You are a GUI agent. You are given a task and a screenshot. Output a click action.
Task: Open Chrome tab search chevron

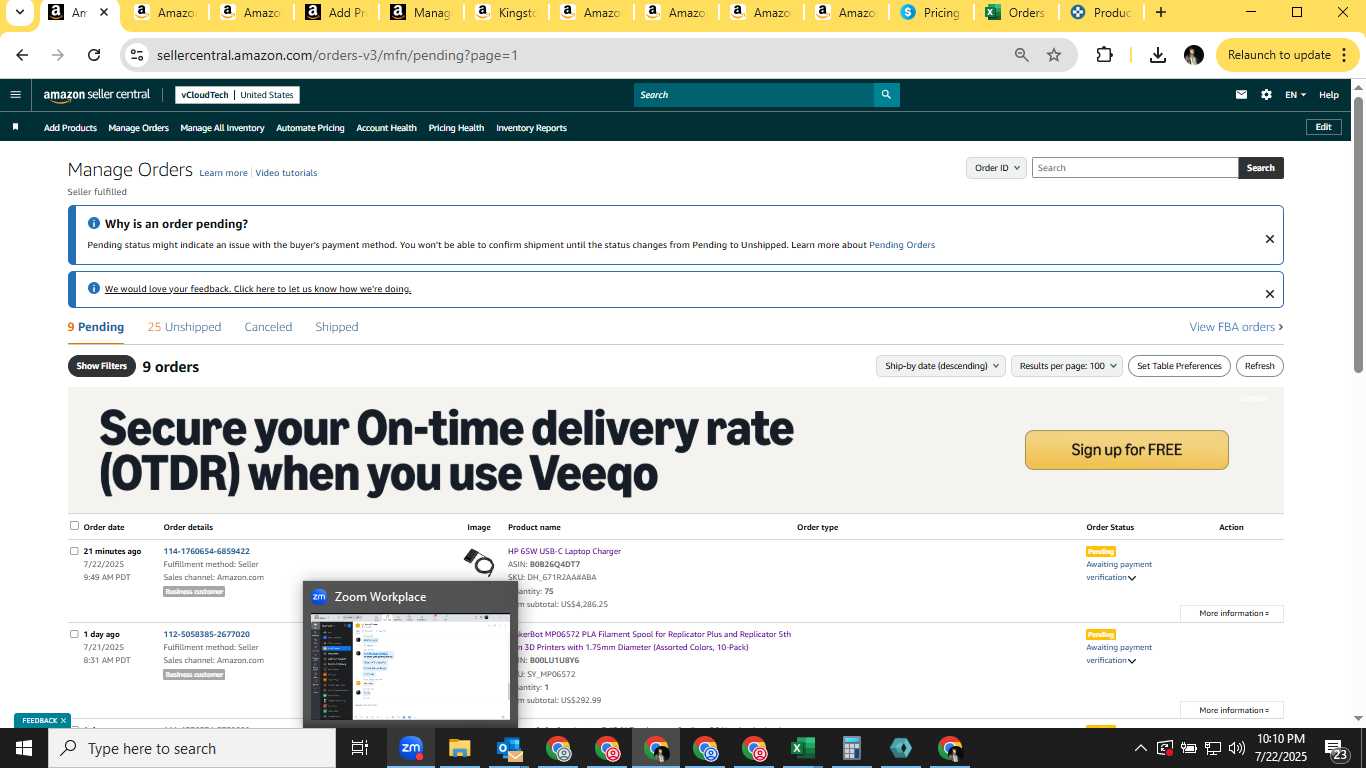(19, 13)
